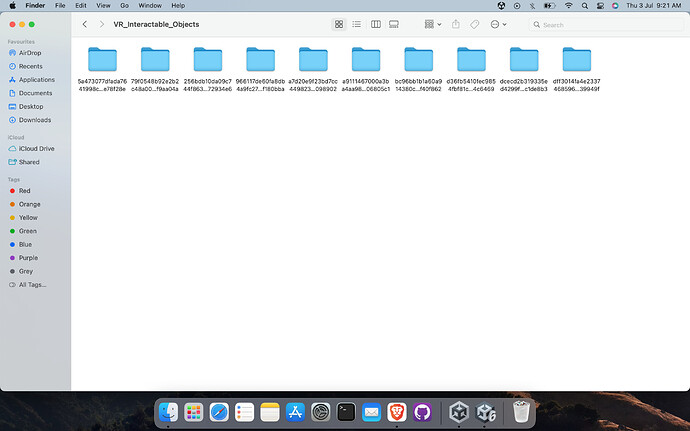Open the View menu in menu bar
Screen dimensions: 690x431
point(103,6)
